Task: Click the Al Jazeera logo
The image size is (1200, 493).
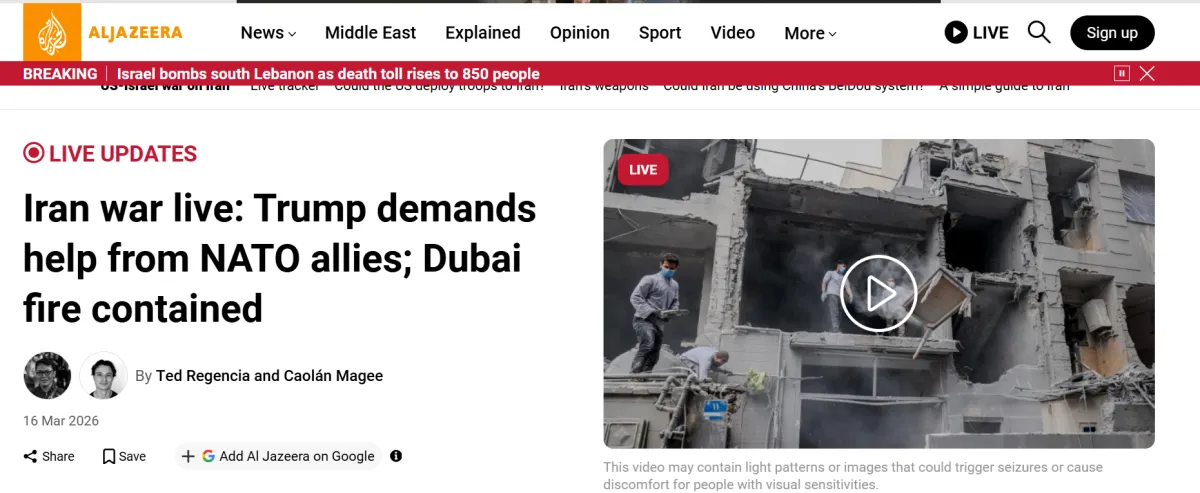Action: (103, 32)
